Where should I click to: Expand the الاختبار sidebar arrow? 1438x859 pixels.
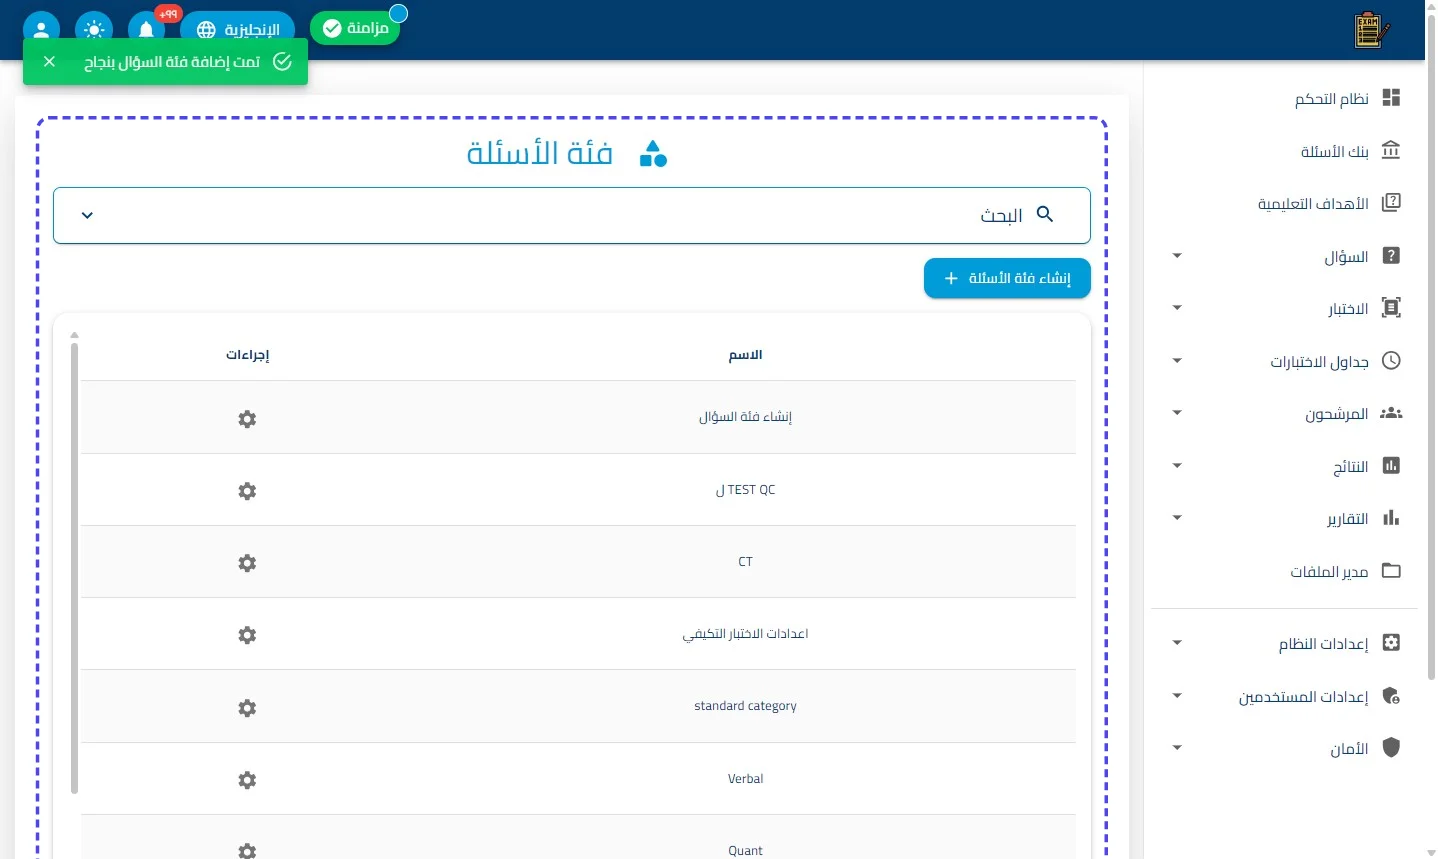(x=1177, y=308)
